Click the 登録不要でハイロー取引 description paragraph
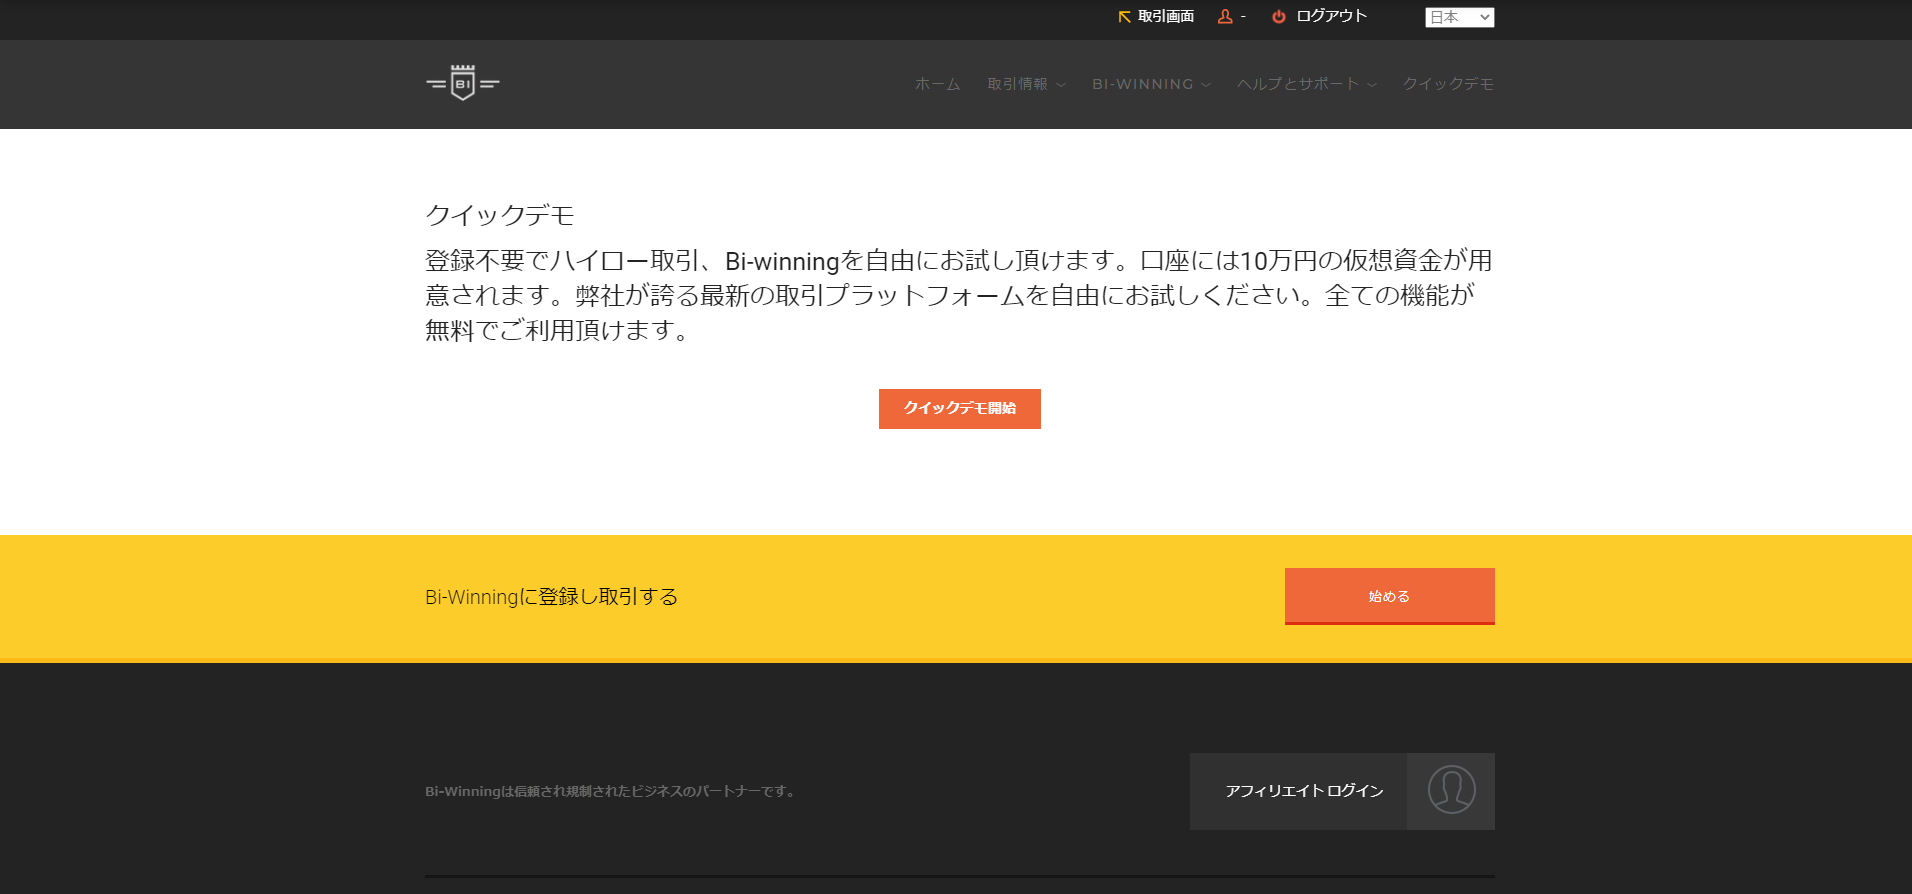 pyautogui.click(x=959, y=295)
